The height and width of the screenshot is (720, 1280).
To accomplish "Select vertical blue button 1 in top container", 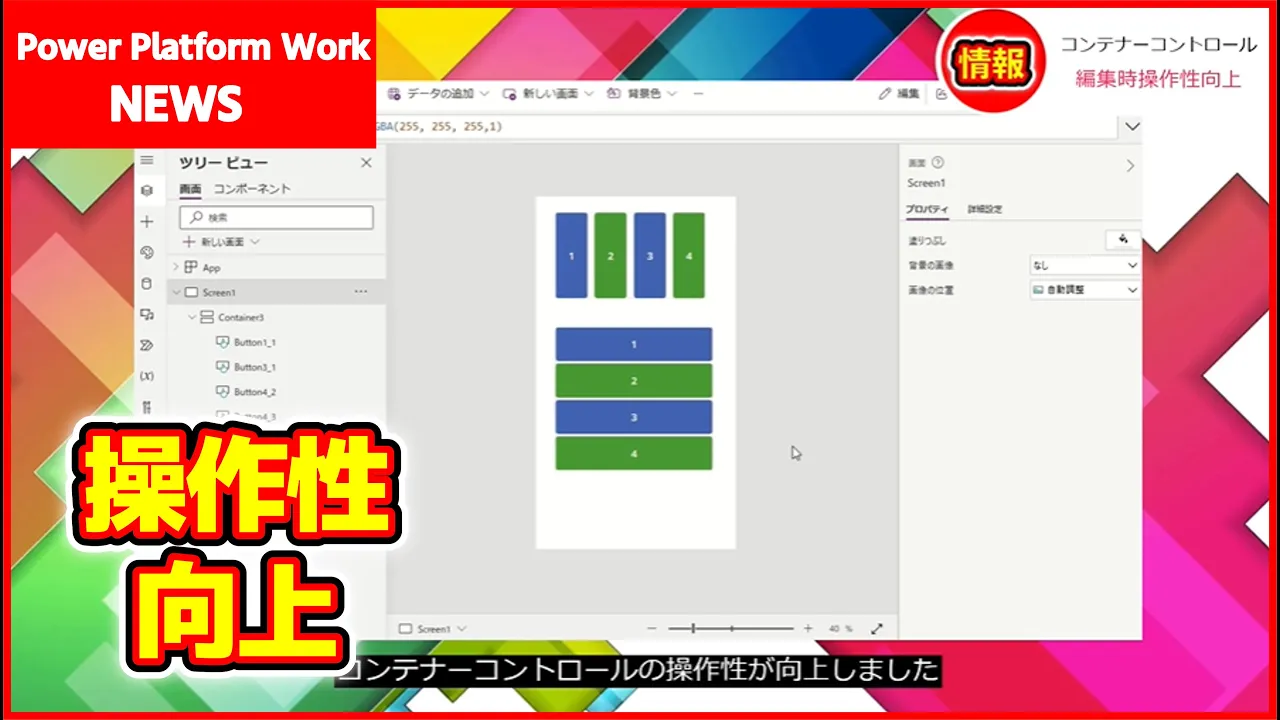I will 572,255.
